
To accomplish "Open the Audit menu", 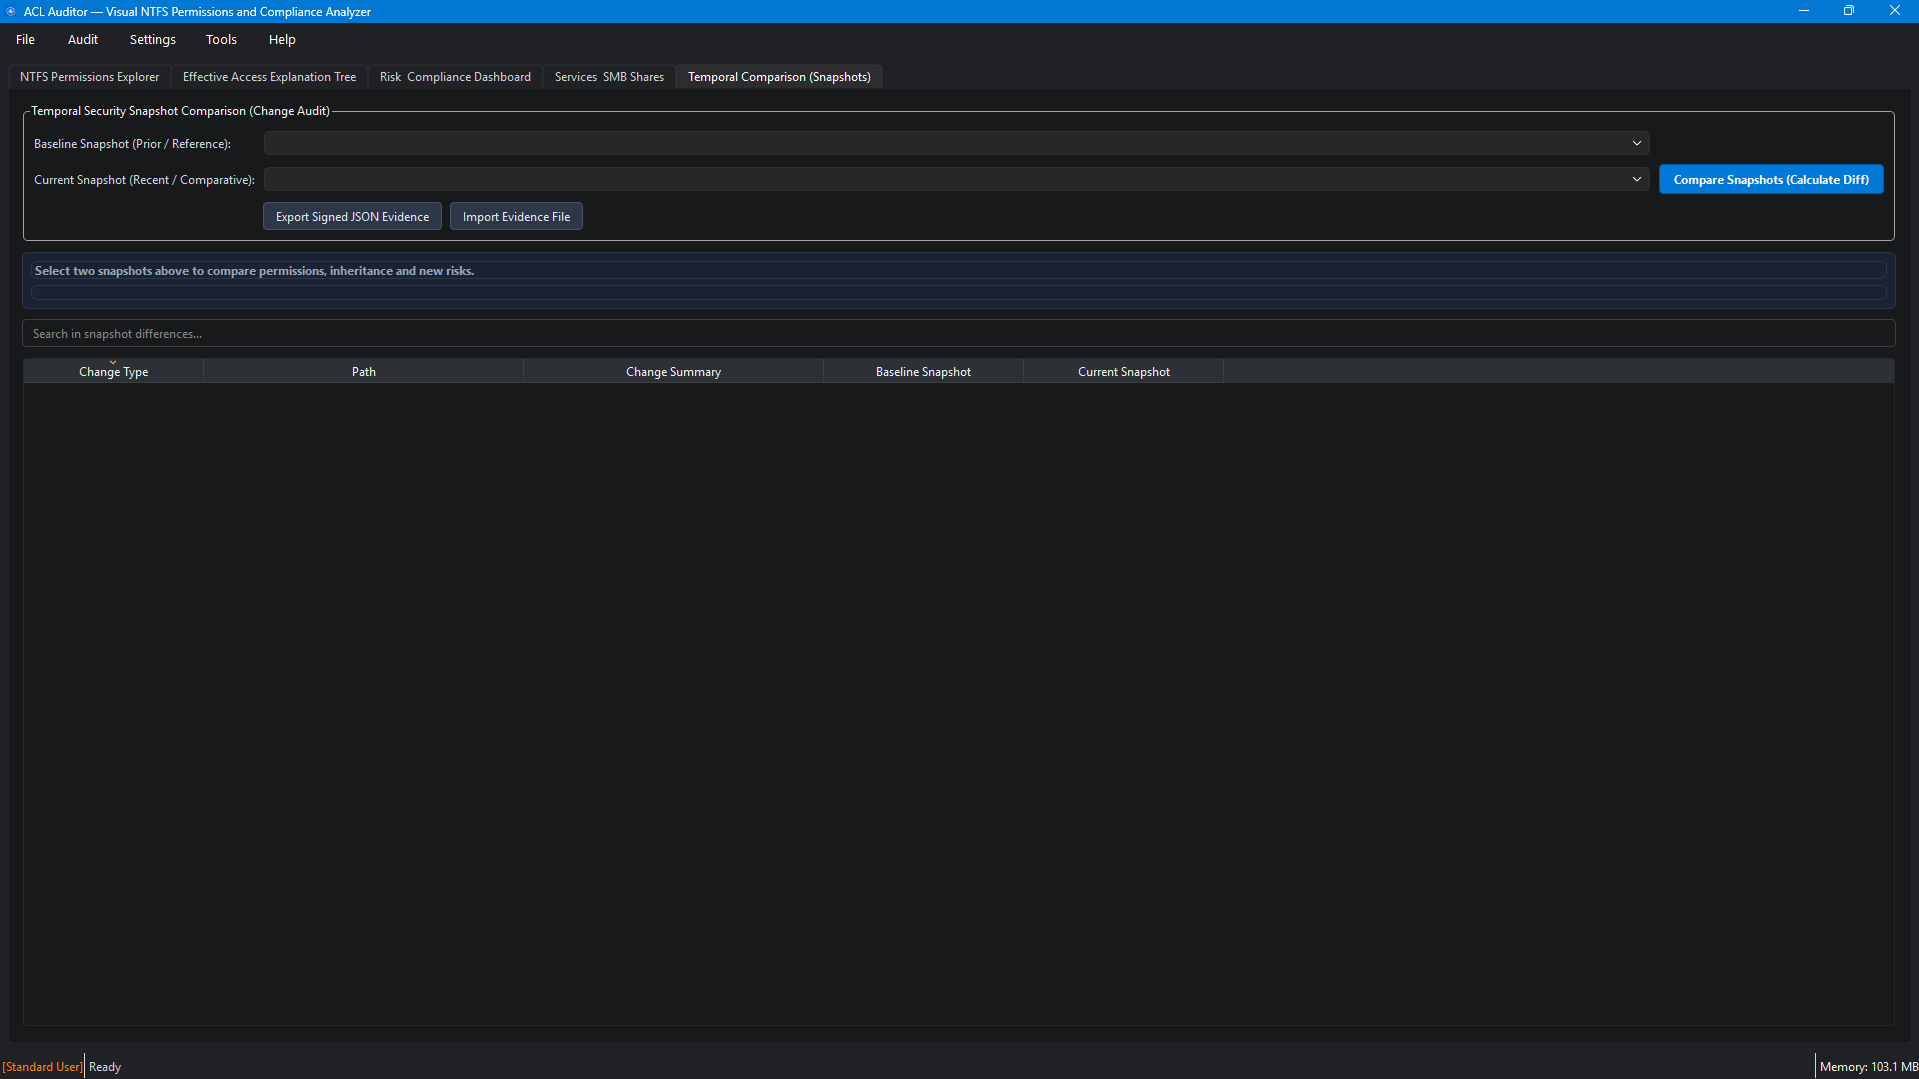I will [83, 39].
